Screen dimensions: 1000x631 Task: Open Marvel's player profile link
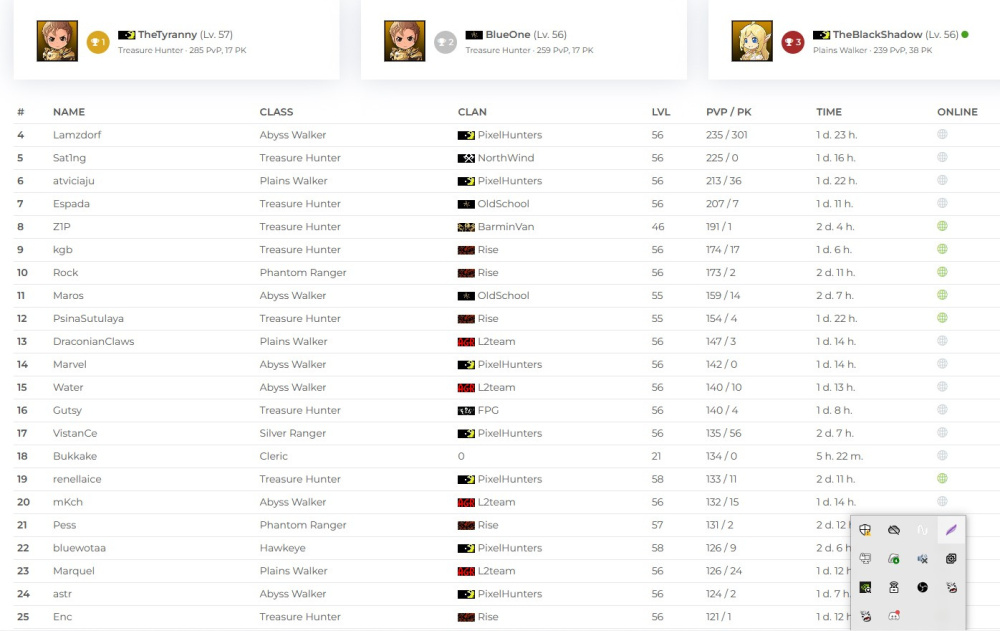[x=69, y=364]
